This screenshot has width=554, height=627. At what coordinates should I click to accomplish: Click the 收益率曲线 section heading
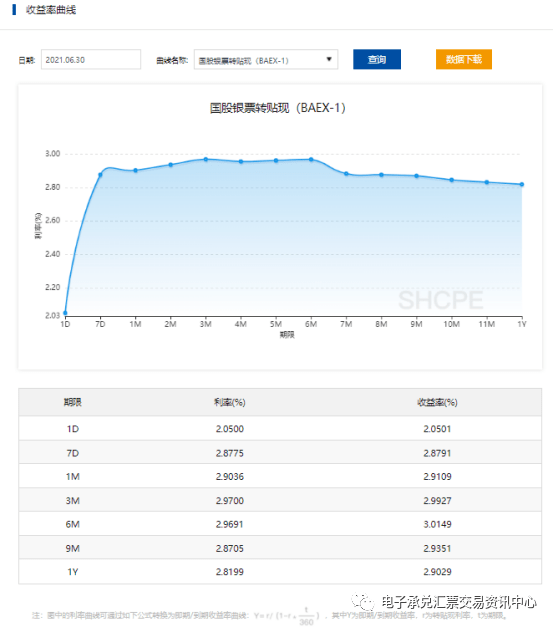point(51,10)
